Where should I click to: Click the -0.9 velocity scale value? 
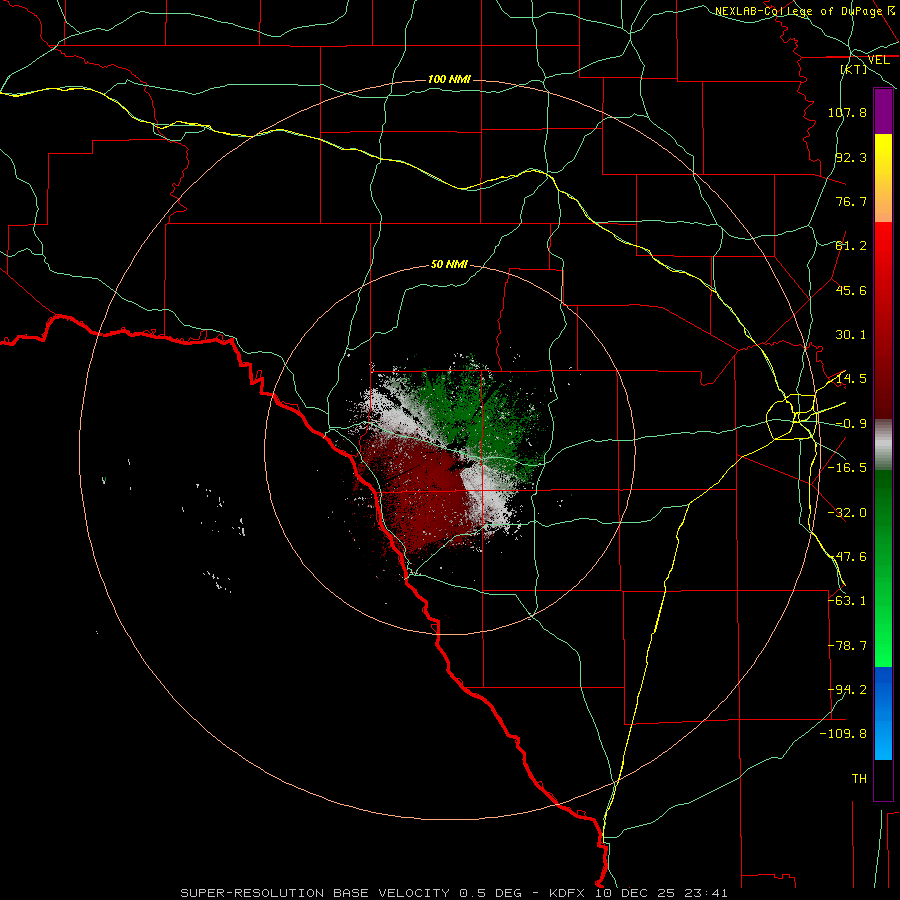click(851, 424)
